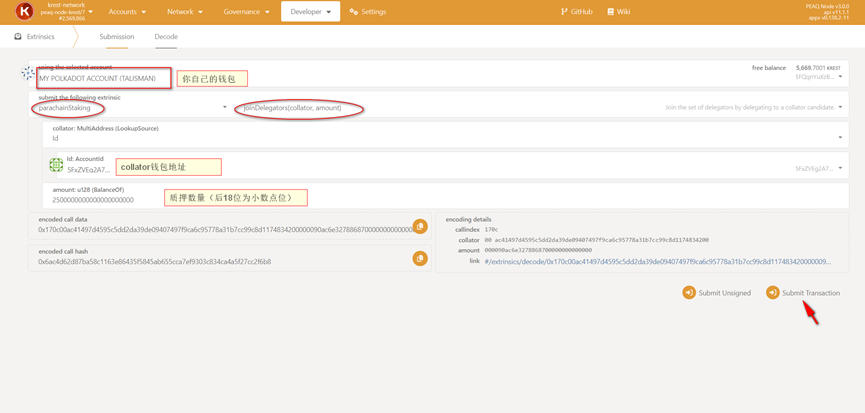Image resolution: width=865 pixels, height=413 pixels.
Task: Switch to the Submission tab
Action: coord(116,37)
